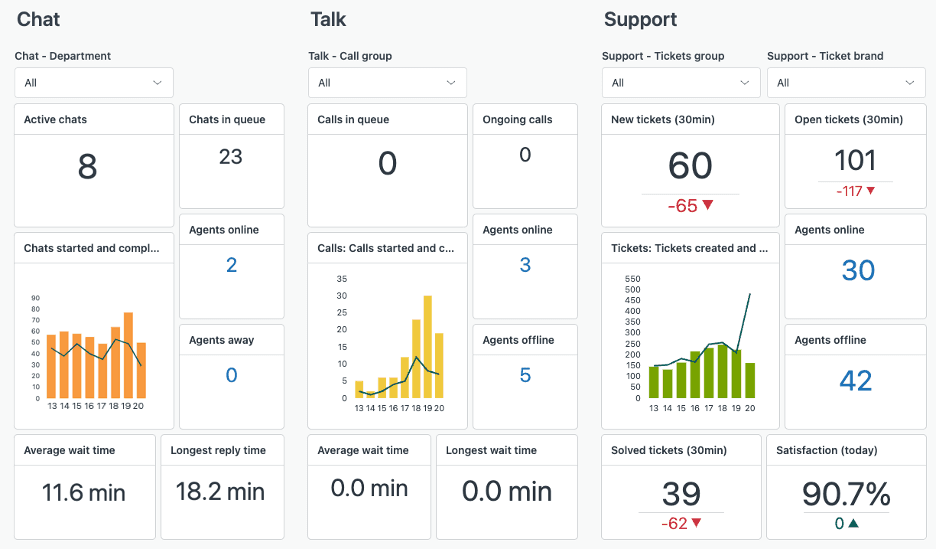Click Support agents offline value 42
This screenshot has height=550, width=936.
tap(856, 380)
